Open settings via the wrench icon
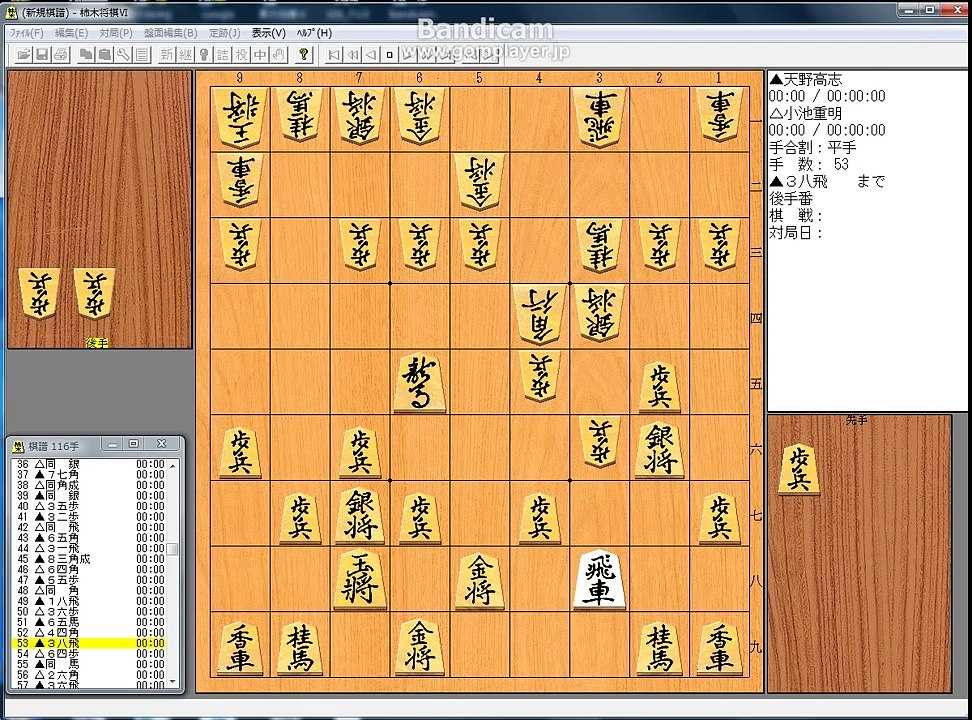This screenshot has height=720, width=972. tap(123, 55)
